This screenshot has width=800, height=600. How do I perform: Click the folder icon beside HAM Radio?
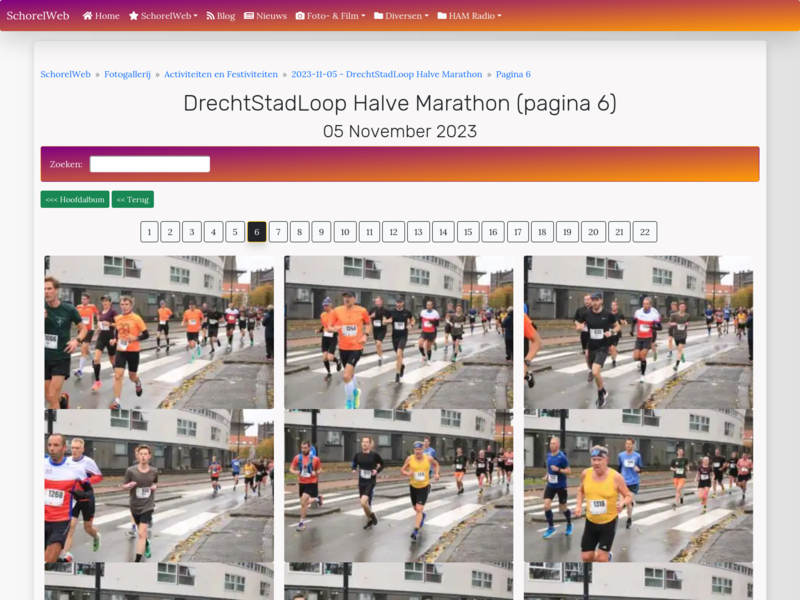click(442, 16)
